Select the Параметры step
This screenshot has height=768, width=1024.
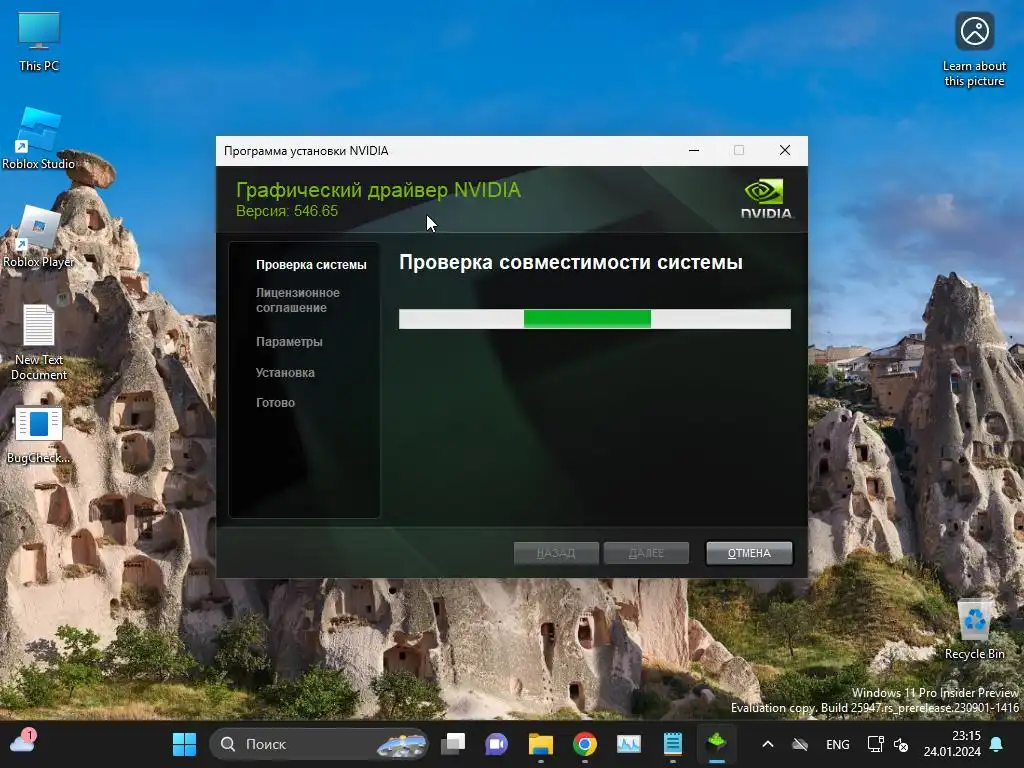click(289, 342)
